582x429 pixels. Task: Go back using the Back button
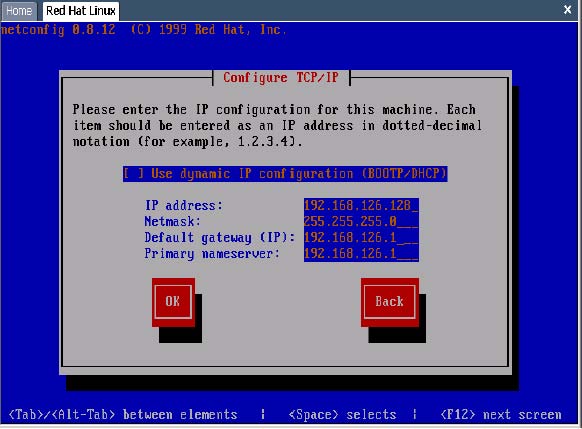pos(390,302)
